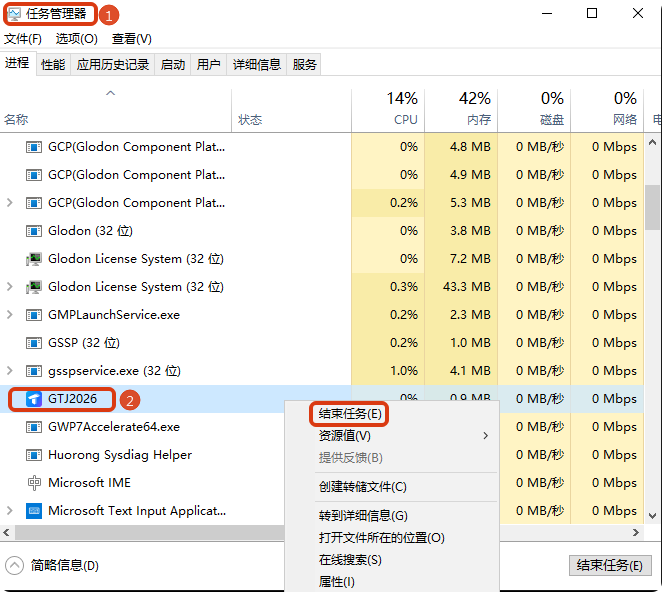Image resolution: width=662 pixels, height=592 pixels.
Task: Switch to the 用户 tab
Action: tap(209, 65)
